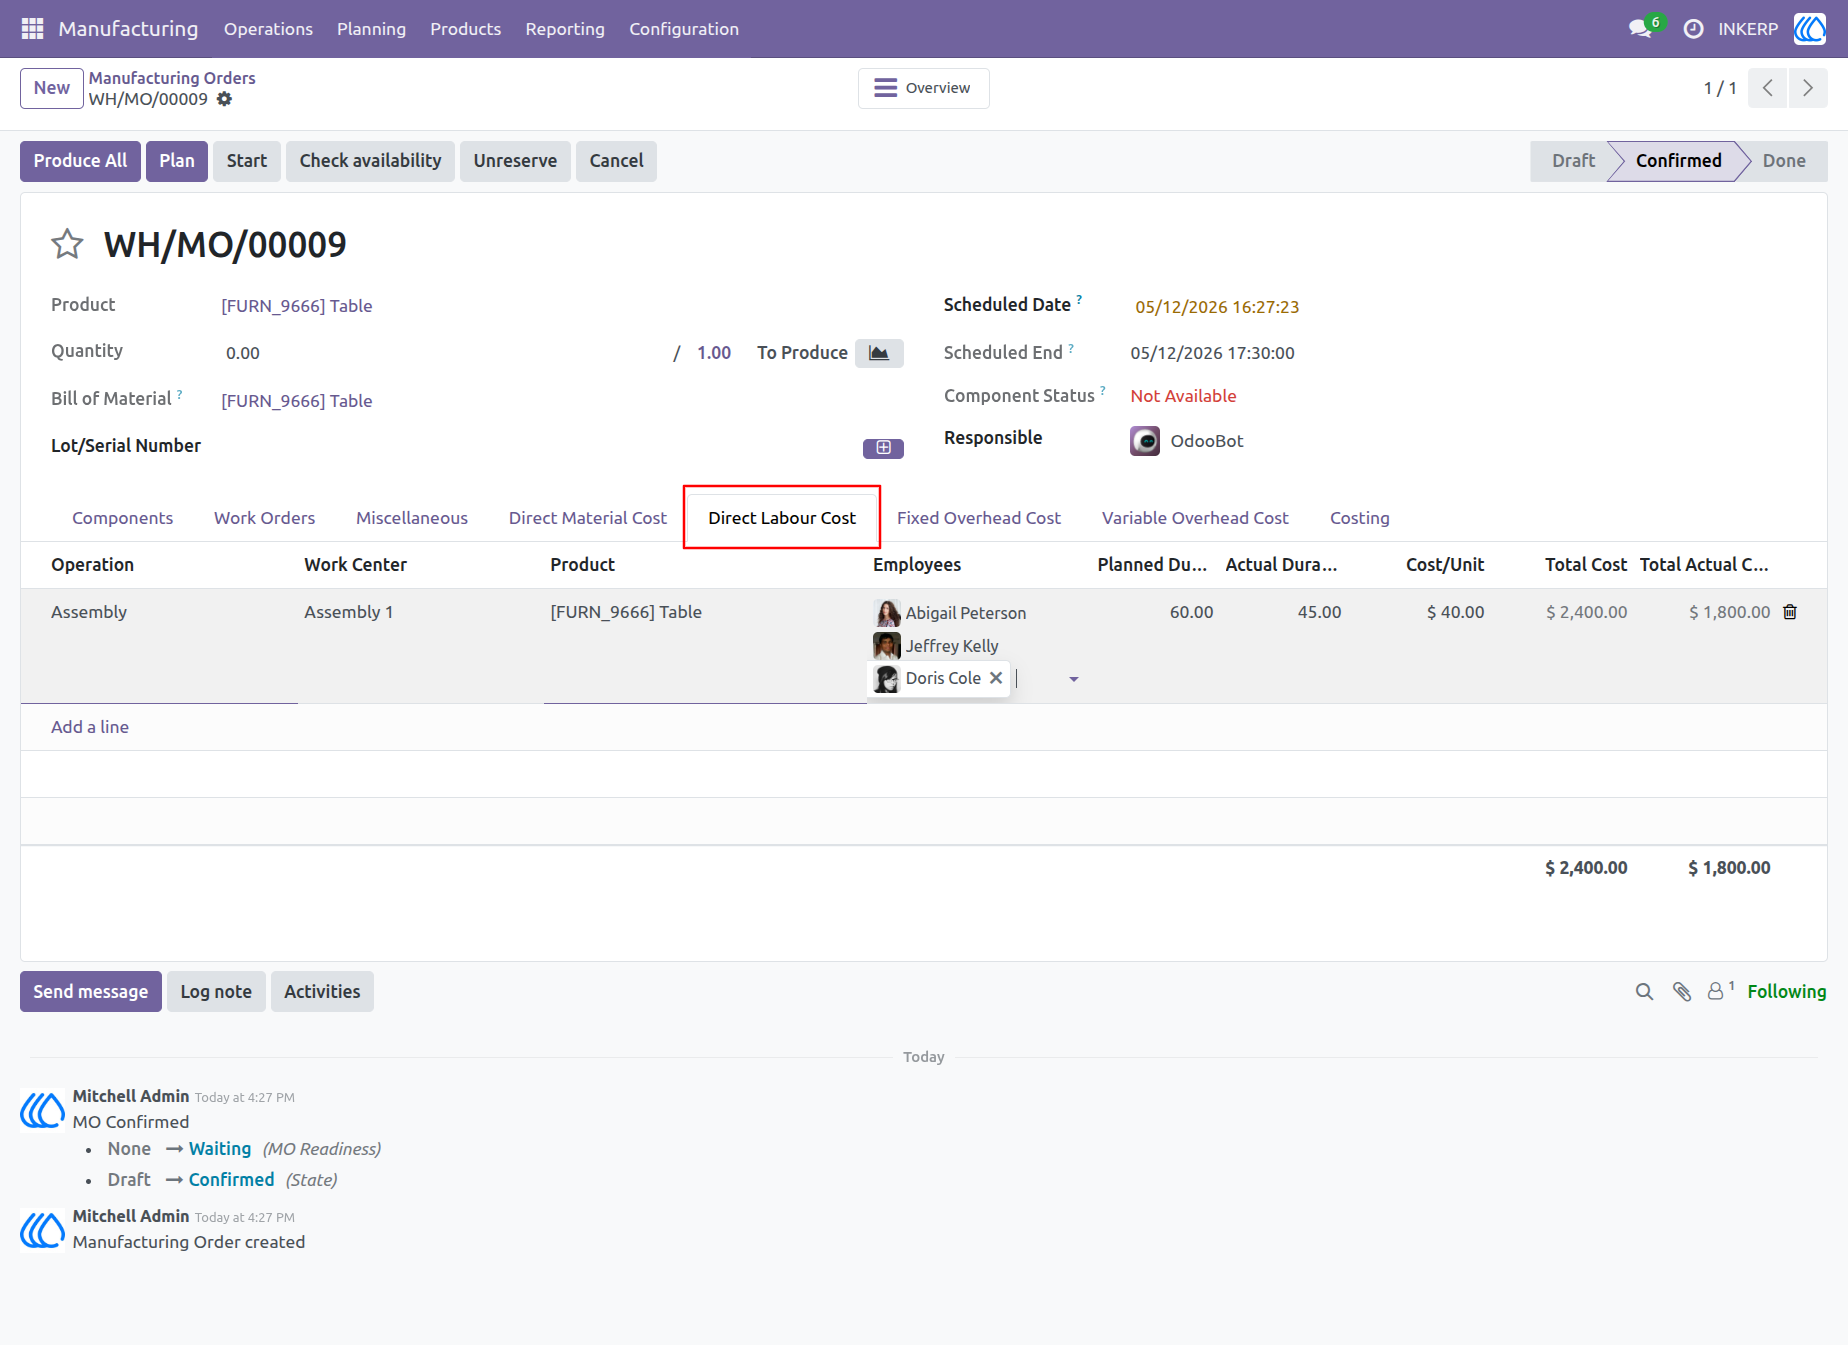Open the Costing tab

click(x=1359, y=518)
